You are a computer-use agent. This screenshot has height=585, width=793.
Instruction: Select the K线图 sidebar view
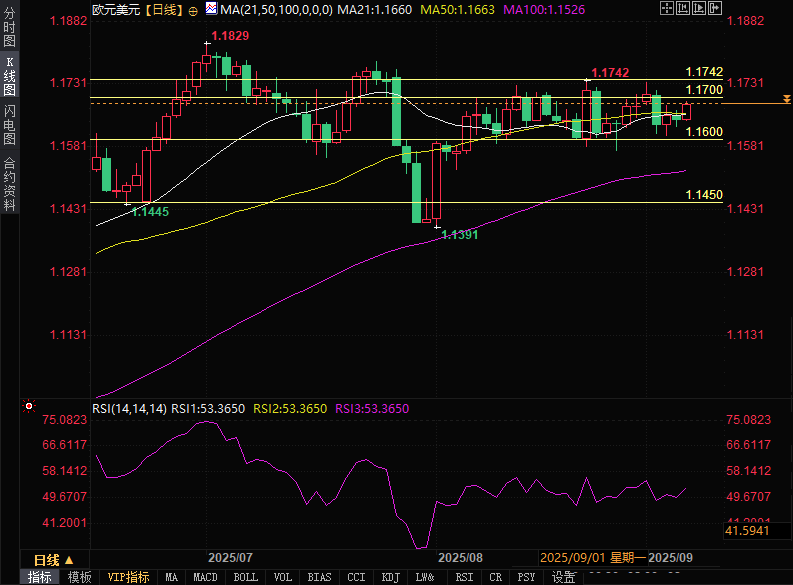click(10, 76)
